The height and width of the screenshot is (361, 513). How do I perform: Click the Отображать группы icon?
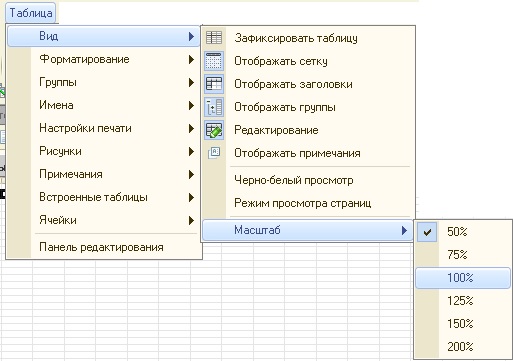point(214,107)
